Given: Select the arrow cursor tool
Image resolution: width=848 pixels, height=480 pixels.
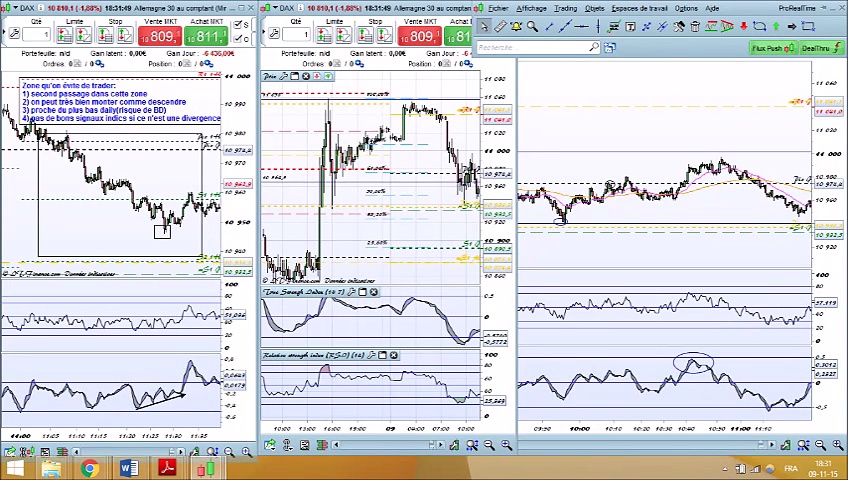Looking at the screenshot, I should [x=483, y=27].
